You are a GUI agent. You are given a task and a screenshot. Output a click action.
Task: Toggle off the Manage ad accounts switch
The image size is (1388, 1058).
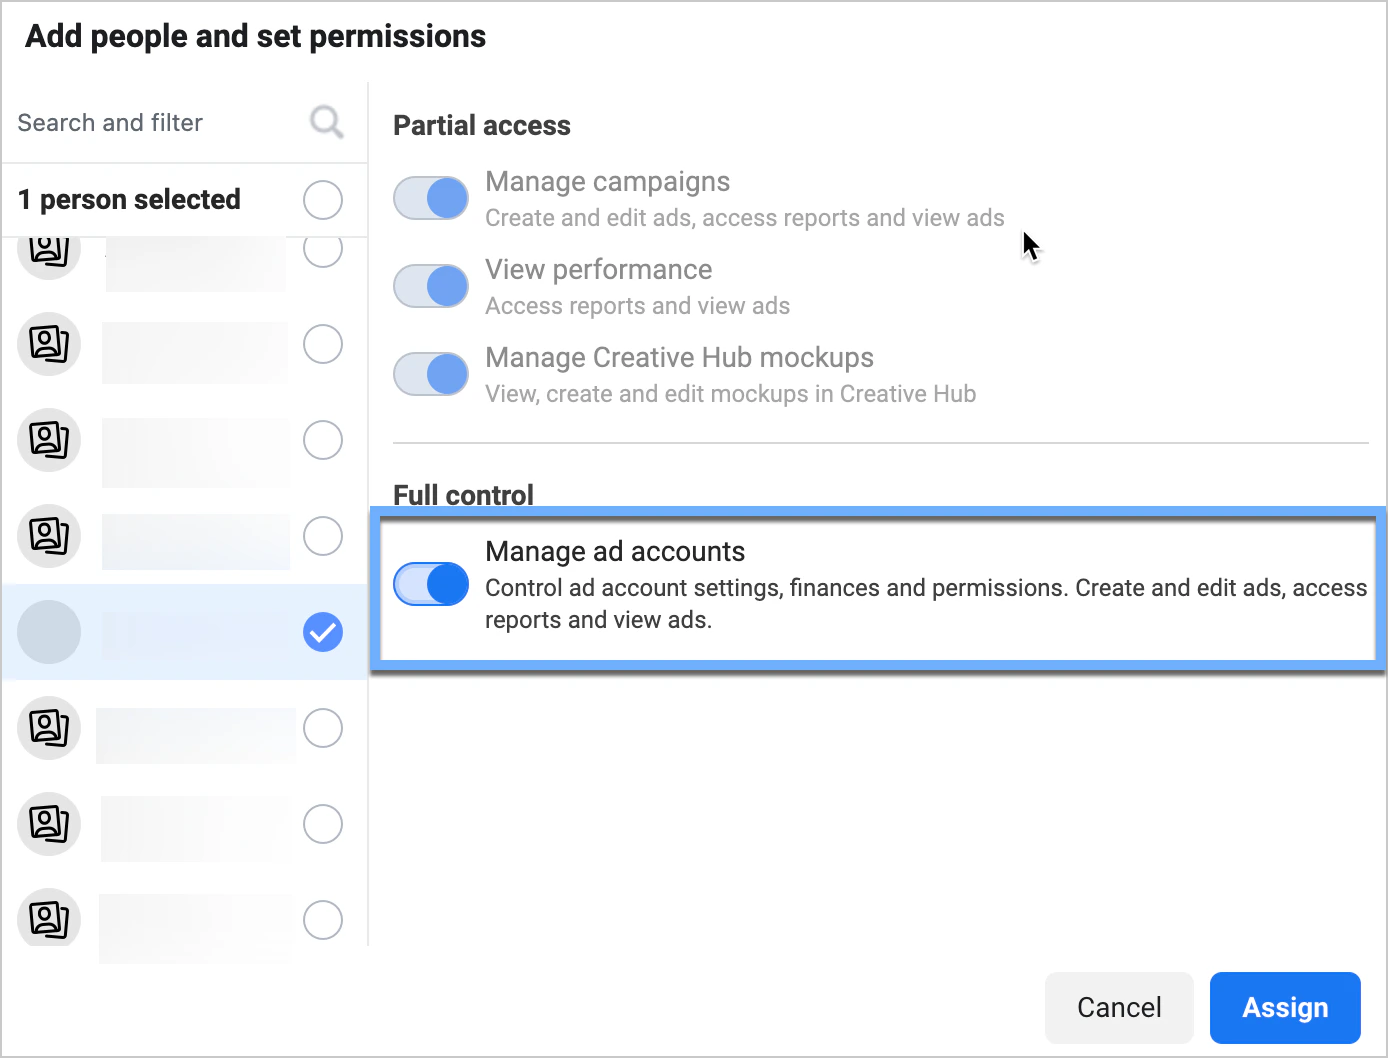click(x=430, y=584)
